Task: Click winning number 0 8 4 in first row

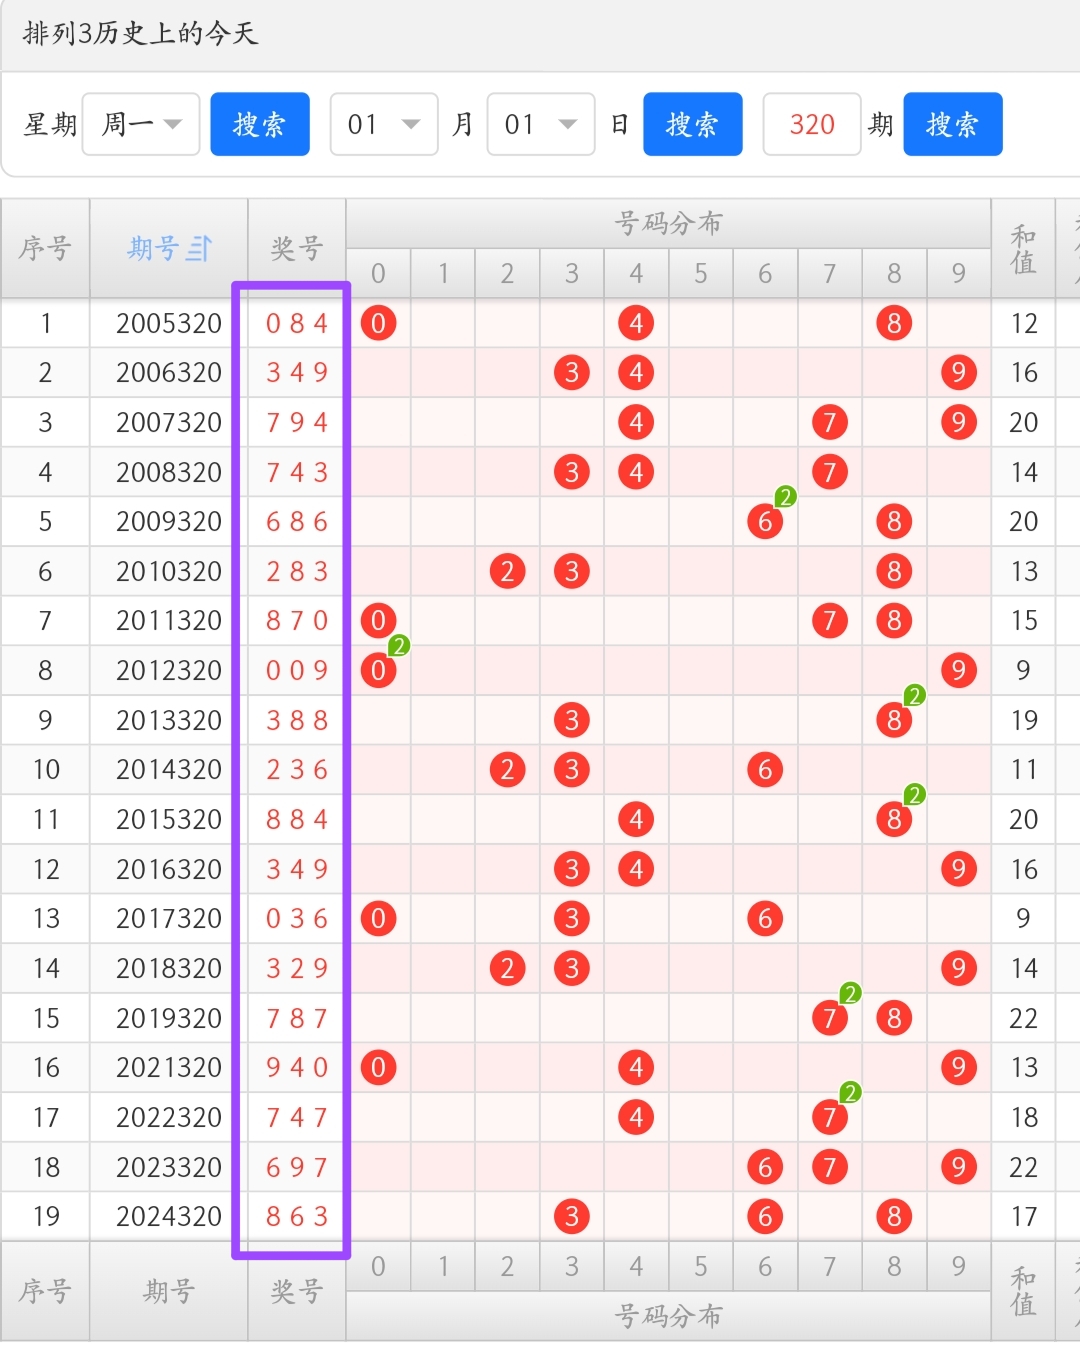Action: click(x=297, y=323)
